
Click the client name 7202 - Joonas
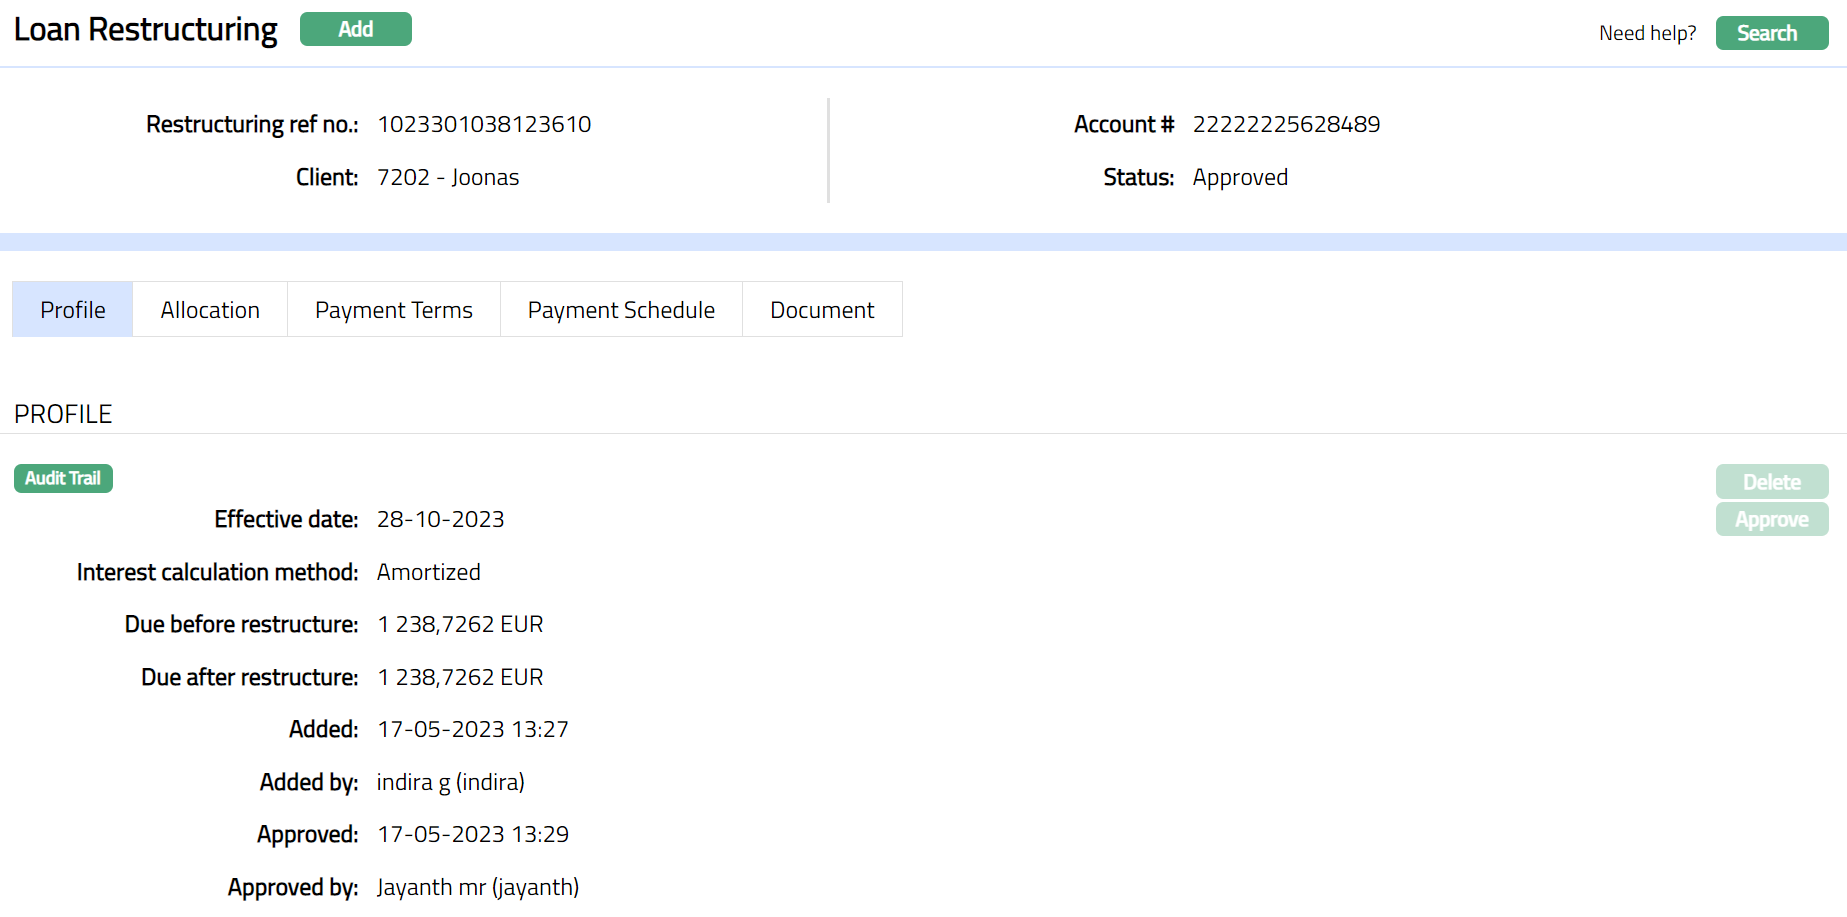[x=448, y=177]
